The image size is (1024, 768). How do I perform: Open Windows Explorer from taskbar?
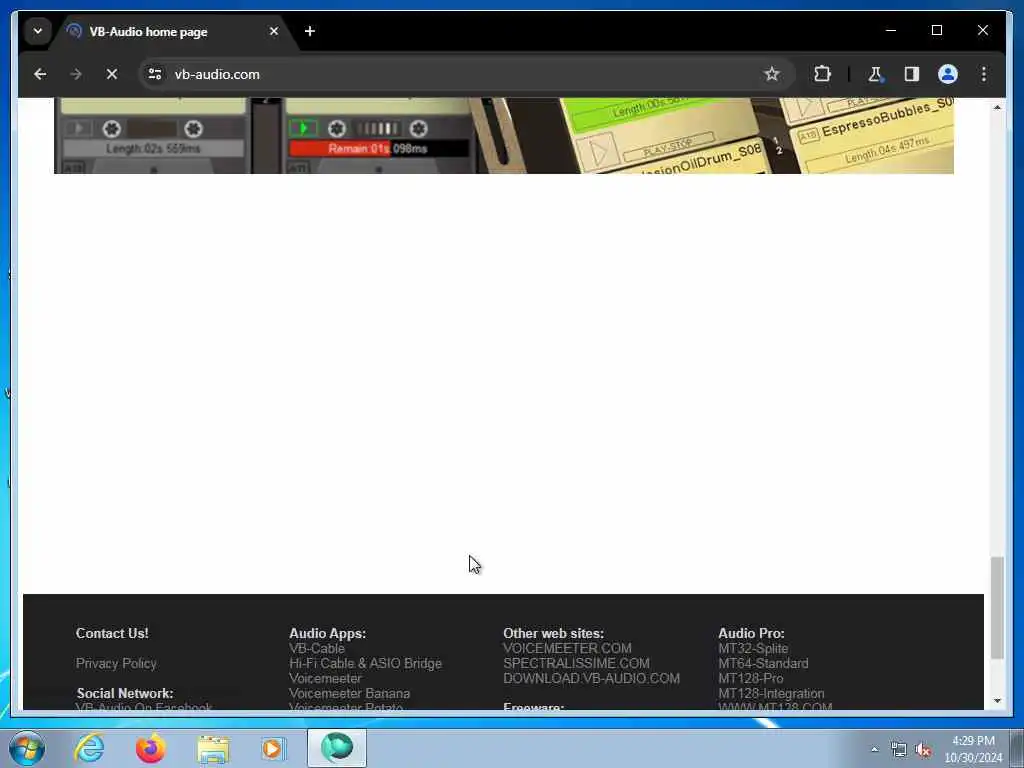pos(213,748)
